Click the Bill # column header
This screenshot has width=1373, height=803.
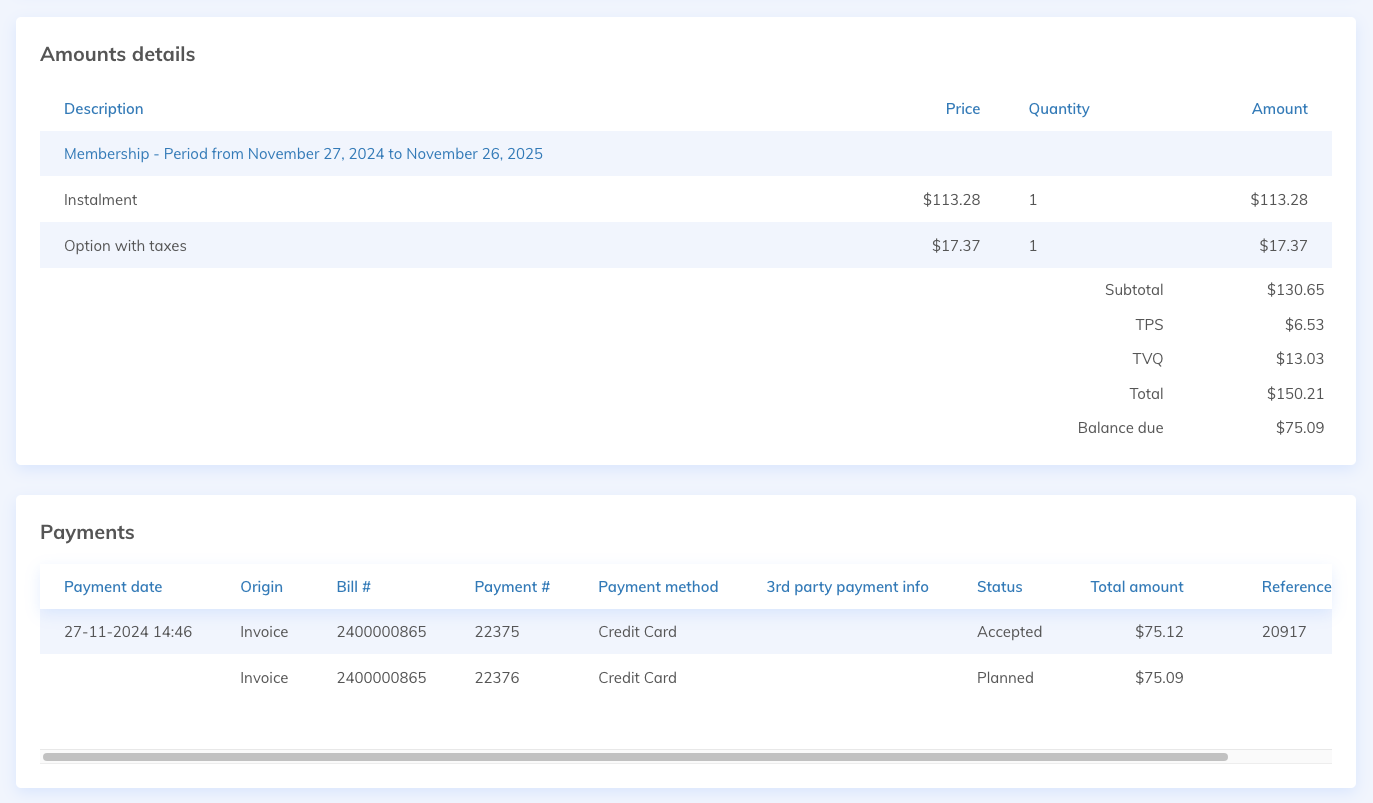point(354,587)
